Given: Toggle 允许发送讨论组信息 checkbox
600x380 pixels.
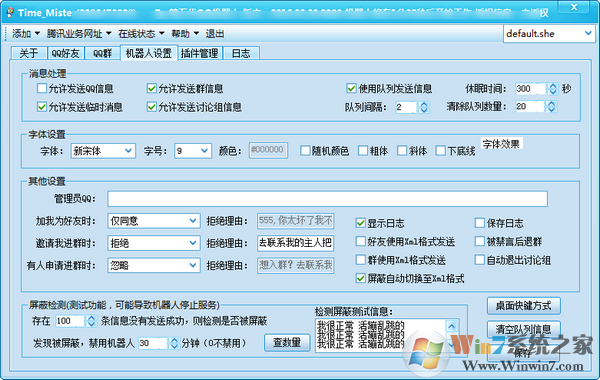Looking at the screenshot, I should 152,107.
